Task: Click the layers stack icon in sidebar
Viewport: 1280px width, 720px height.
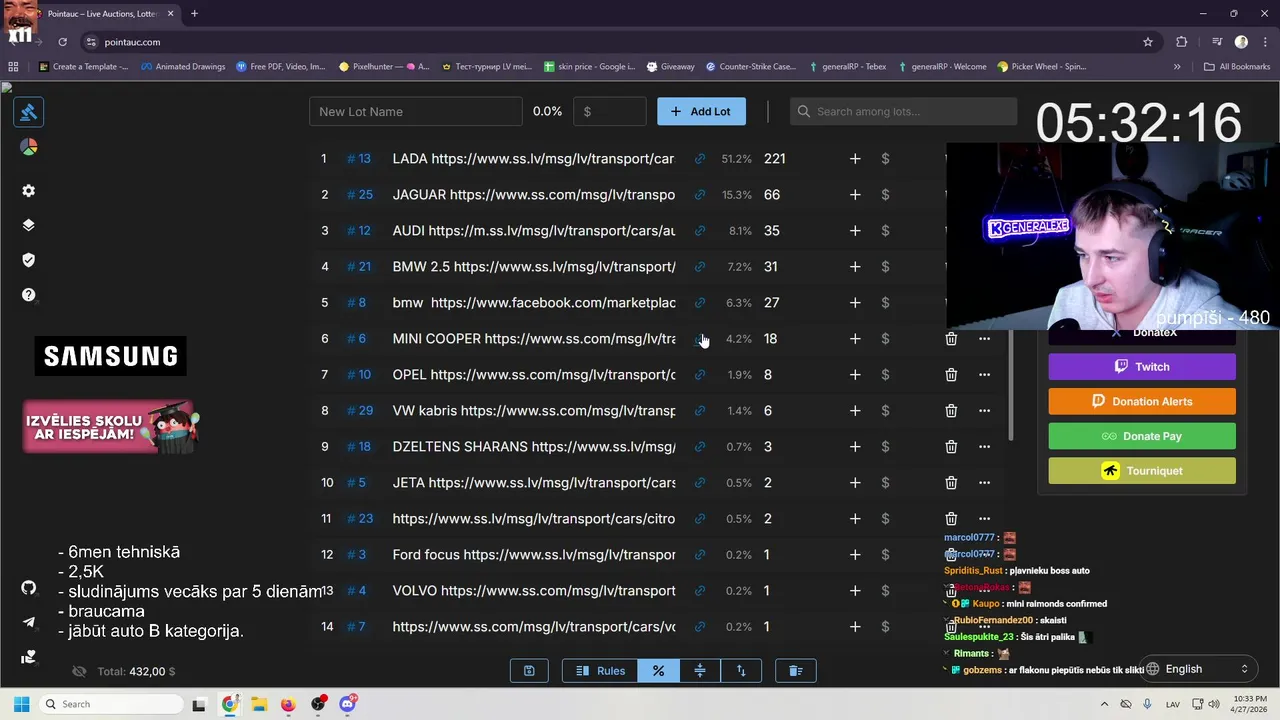Action: [29, 225]
